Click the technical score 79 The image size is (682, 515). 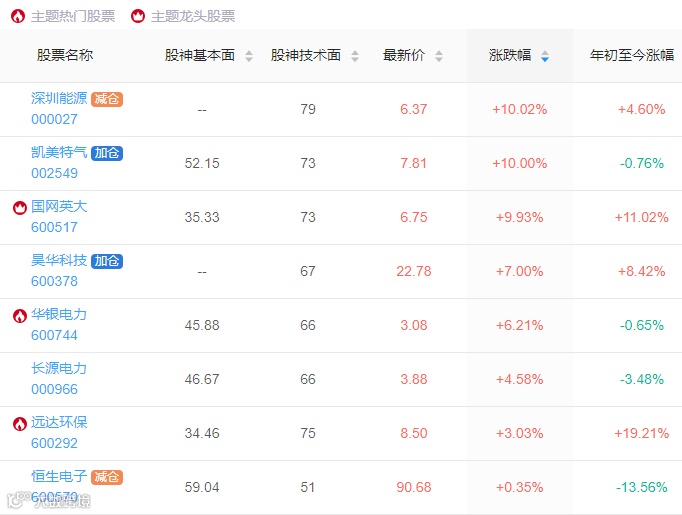pyautogui.click(x=308, y=109)
